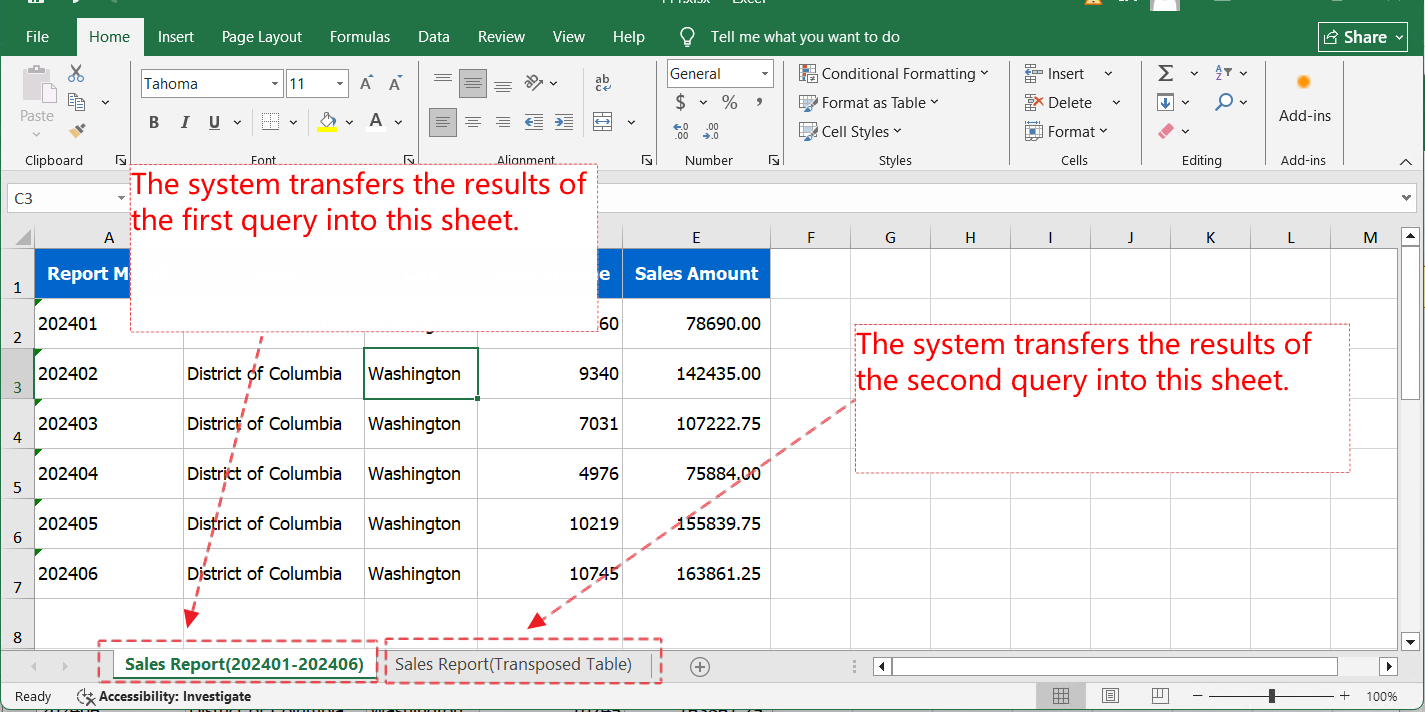This screenshot has height=712, width=1425.
Task: Decrease decimal places for selected cell
Action: click(710, 129)
